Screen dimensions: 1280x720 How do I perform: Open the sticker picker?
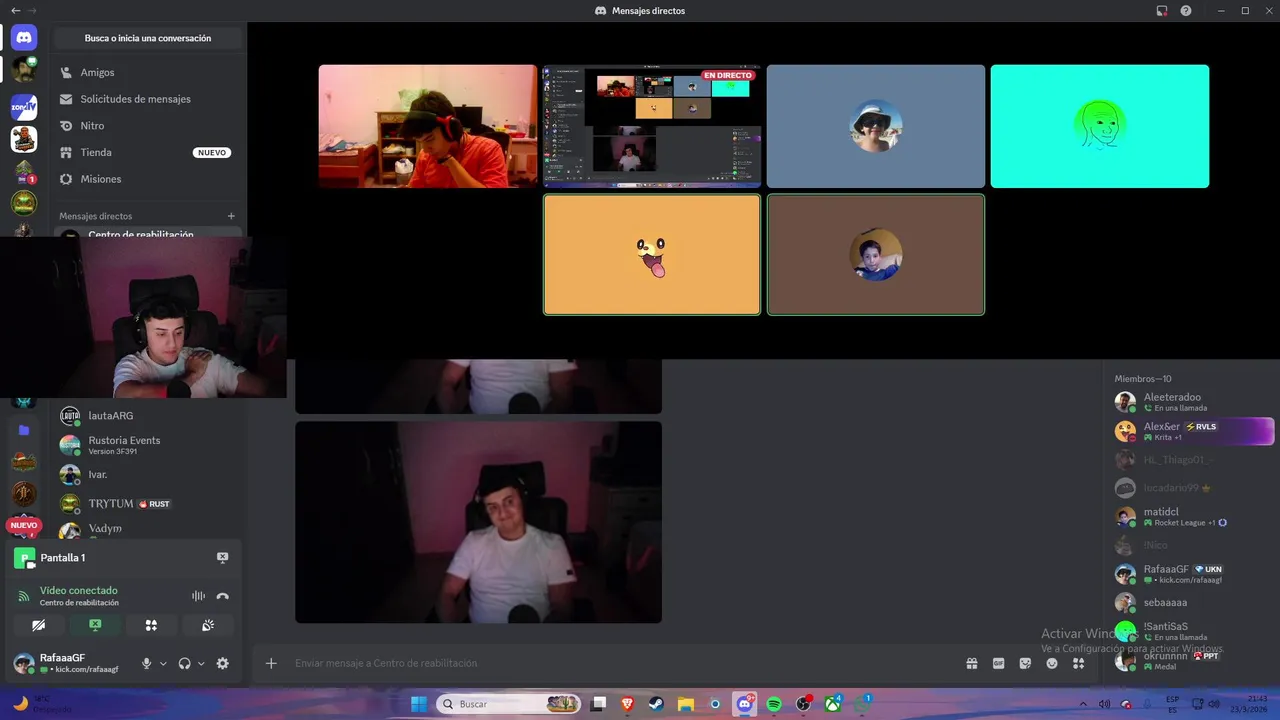1025,663
